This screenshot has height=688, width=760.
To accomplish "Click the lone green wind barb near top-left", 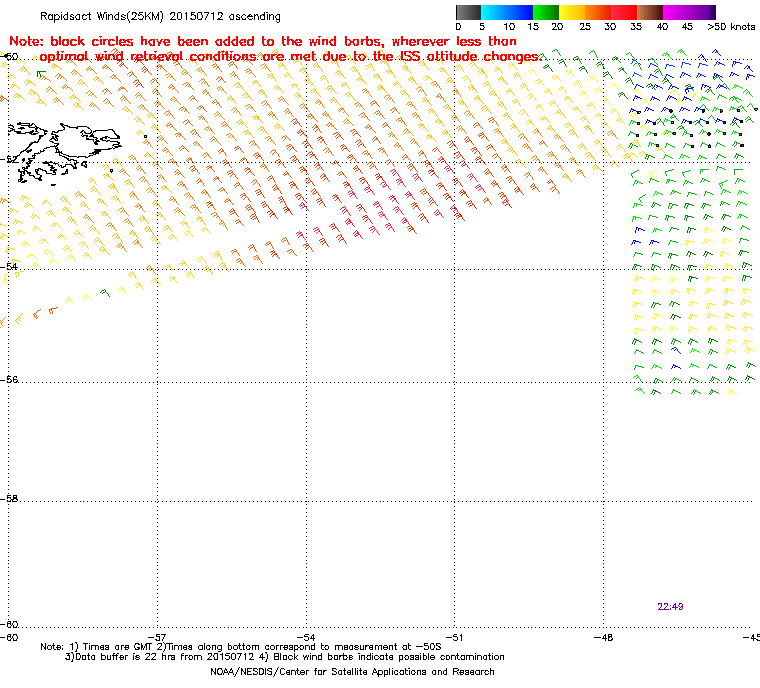I will click(42, 75).
